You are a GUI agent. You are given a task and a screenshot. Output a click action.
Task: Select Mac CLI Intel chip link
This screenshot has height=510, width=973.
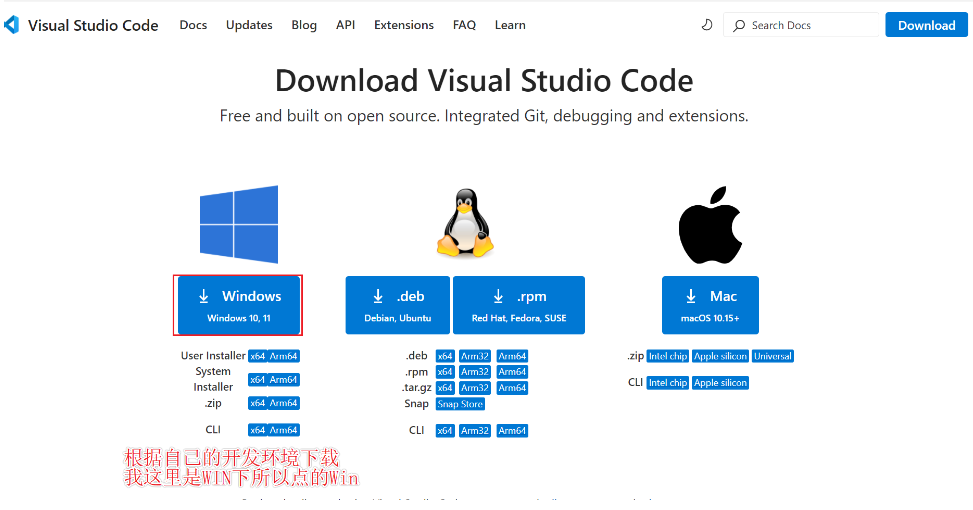[668, 383]
